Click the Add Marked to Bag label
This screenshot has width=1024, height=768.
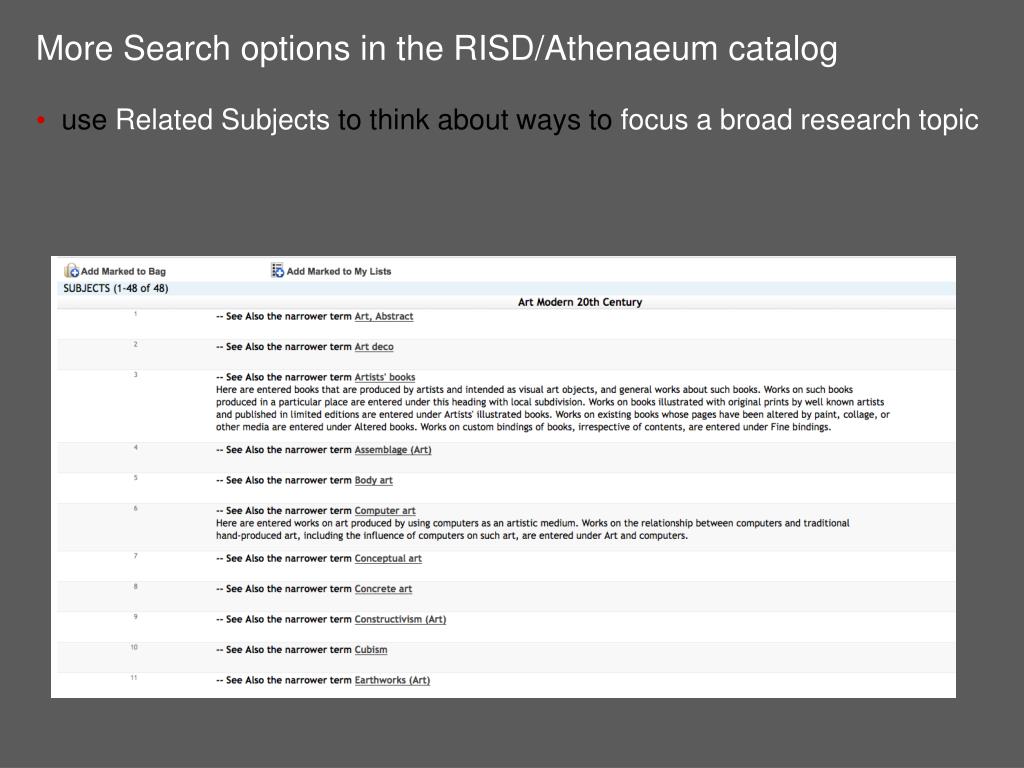pos(123,272)
